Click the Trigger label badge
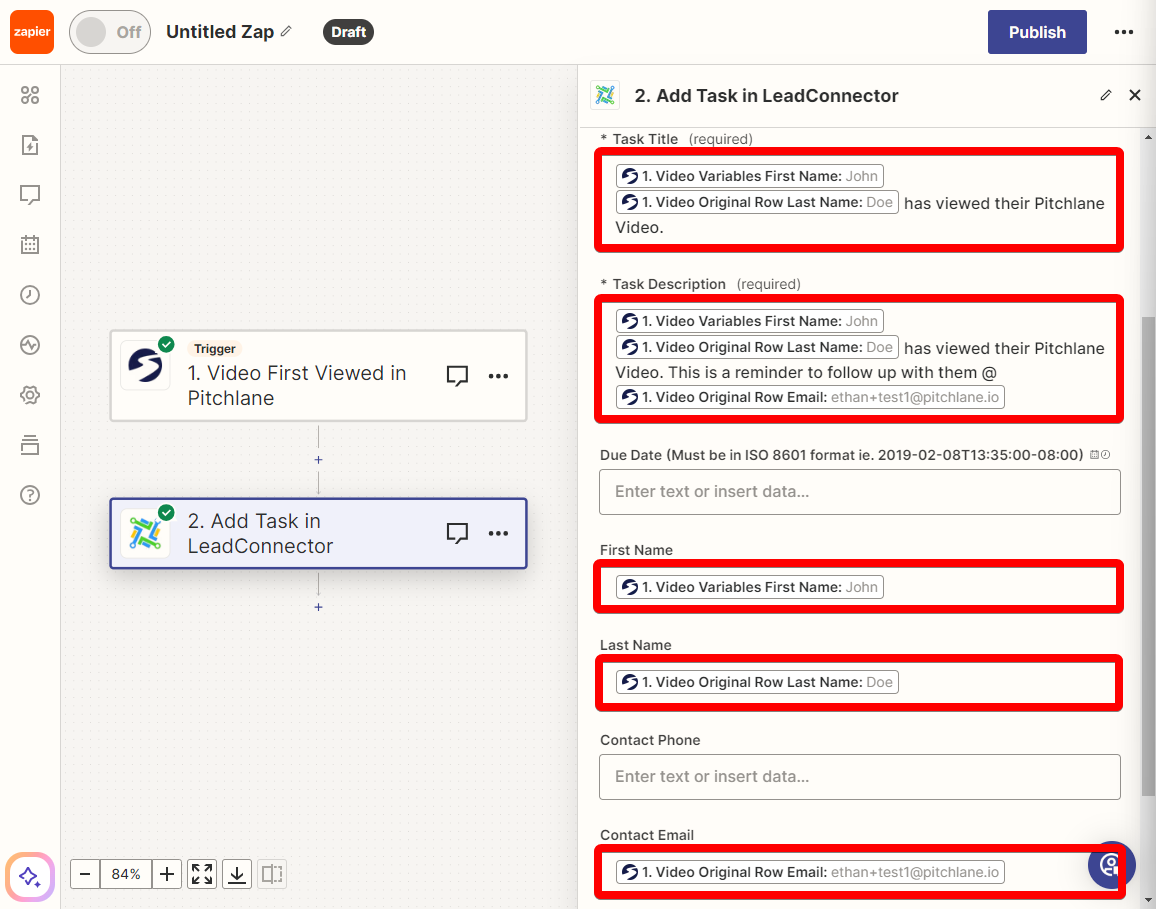 coord(215,349)
